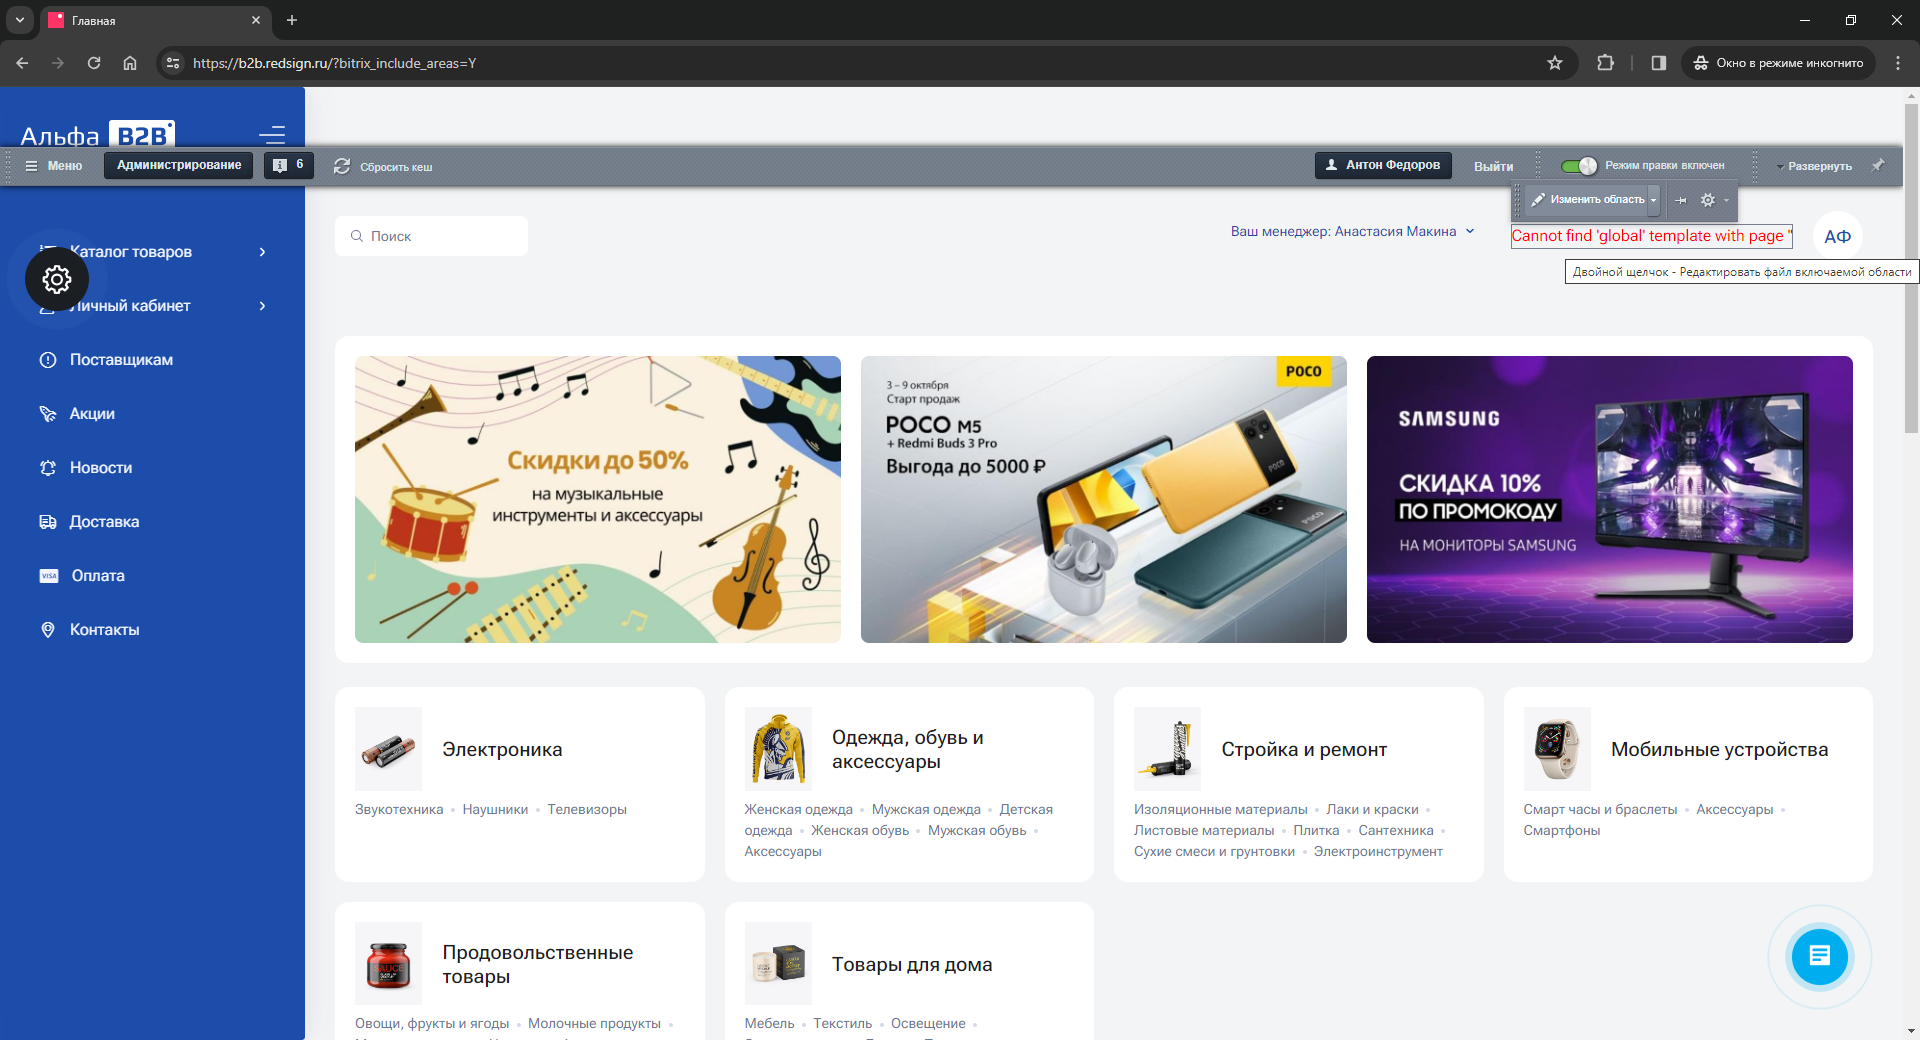Click the browser address bar URL
Image resolution: width=1920 pixels, height=1040 pixels.
pos(334,63)
